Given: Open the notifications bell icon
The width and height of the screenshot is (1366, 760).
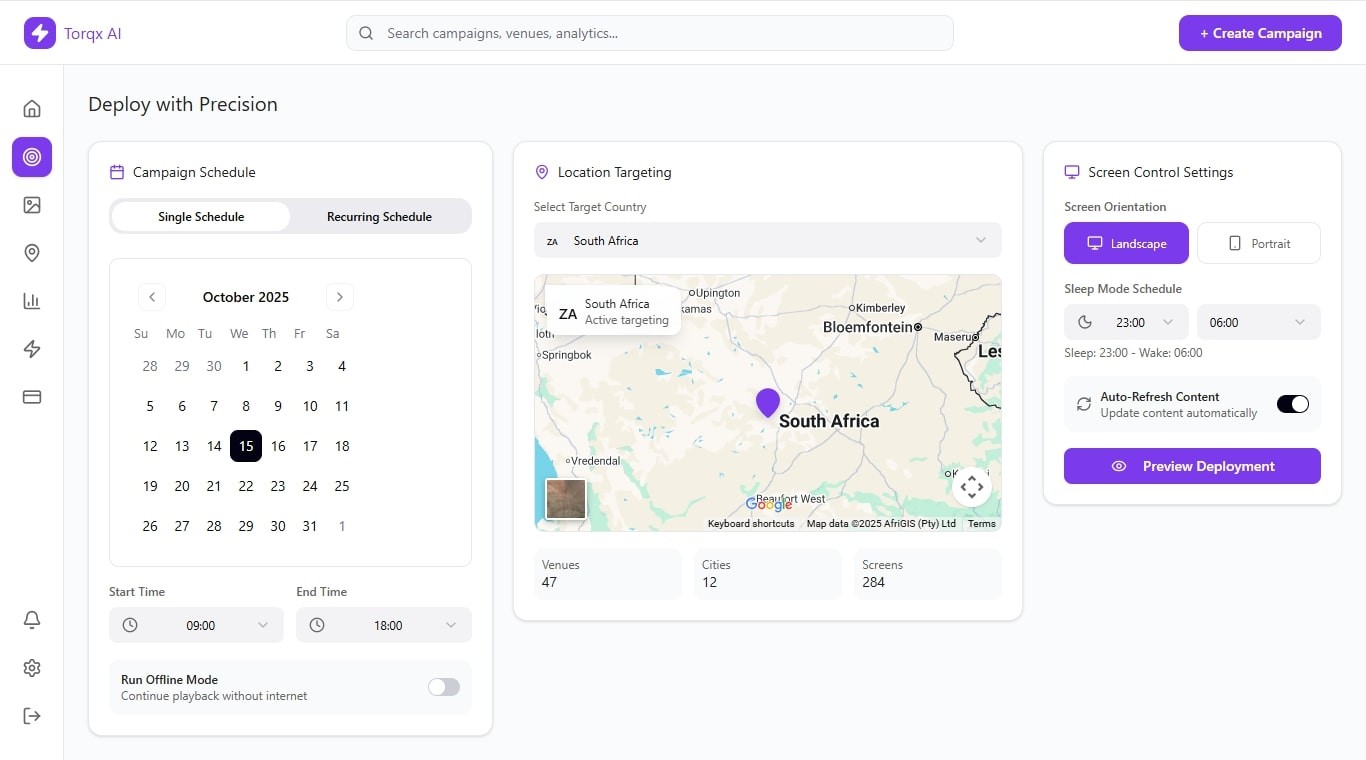Looking at the screenshot, I should tap(32, 620).
